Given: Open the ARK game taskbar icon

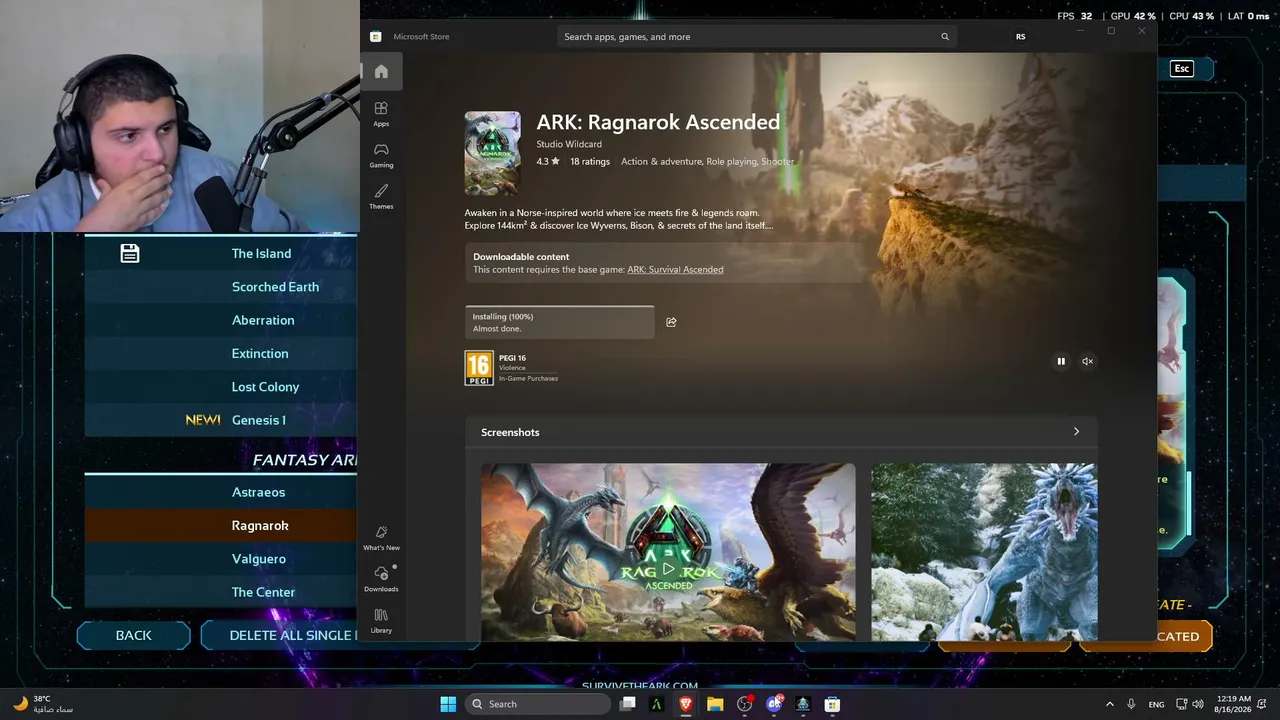Looking at the screenshot, I should click(x=803, y=704).
